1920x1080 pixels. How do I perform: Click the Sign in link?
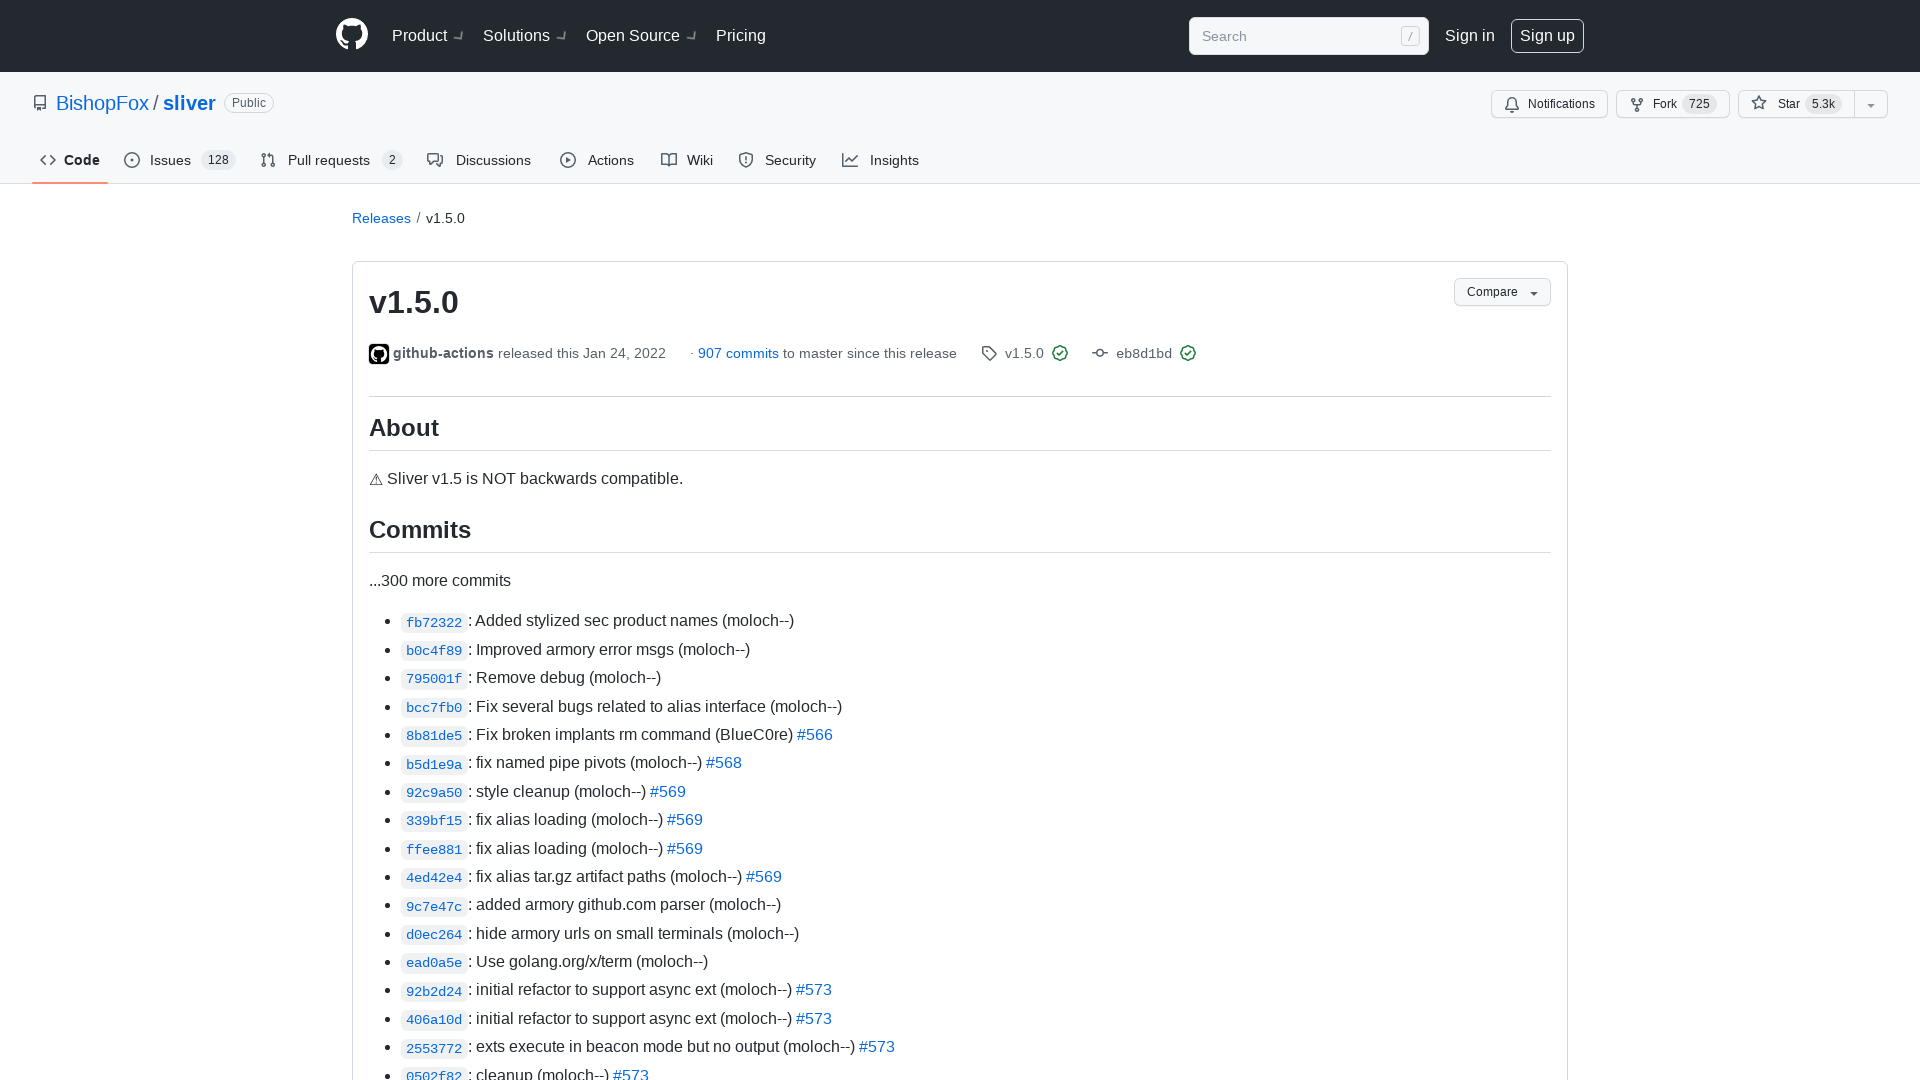pyautogui.click(x=1470, y=35)
